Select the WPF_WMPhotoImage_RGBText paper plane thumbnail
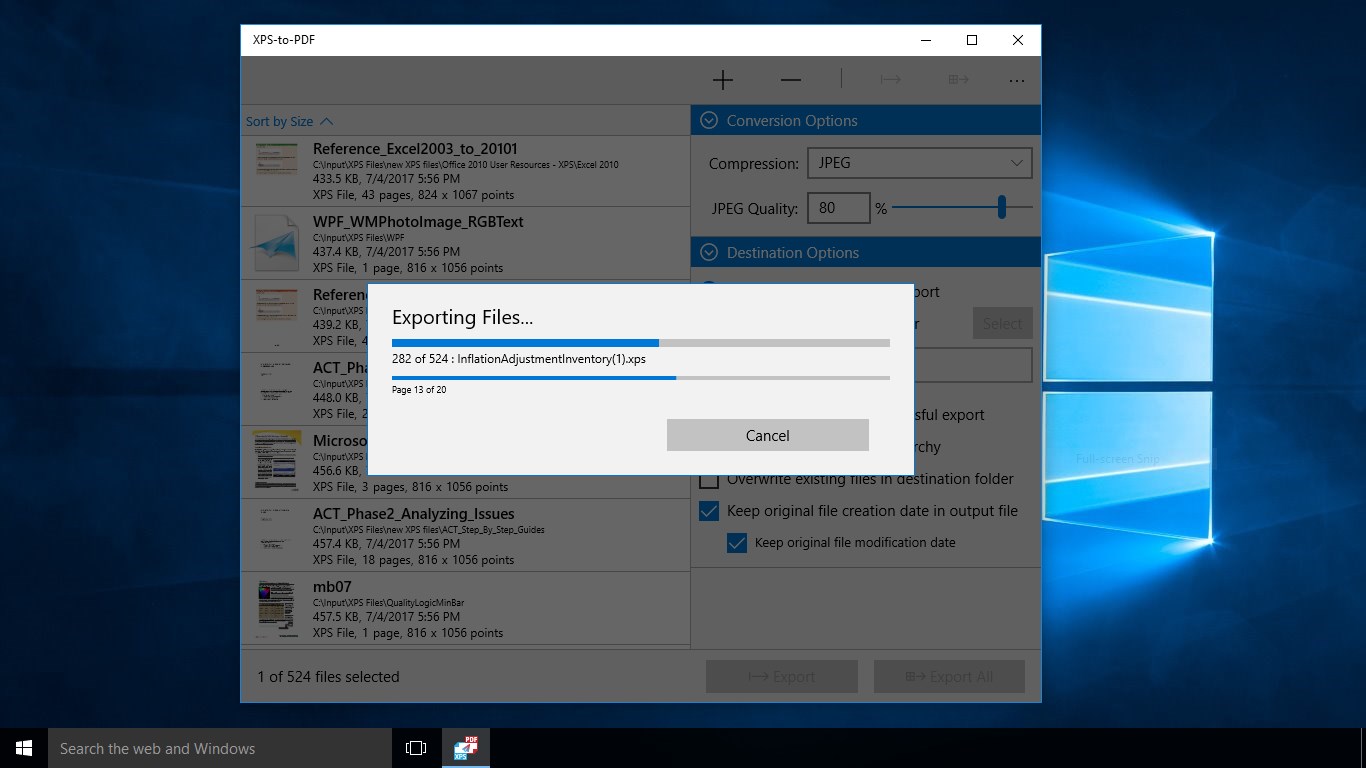This screenshot has width=1366, height=768. 276,243
